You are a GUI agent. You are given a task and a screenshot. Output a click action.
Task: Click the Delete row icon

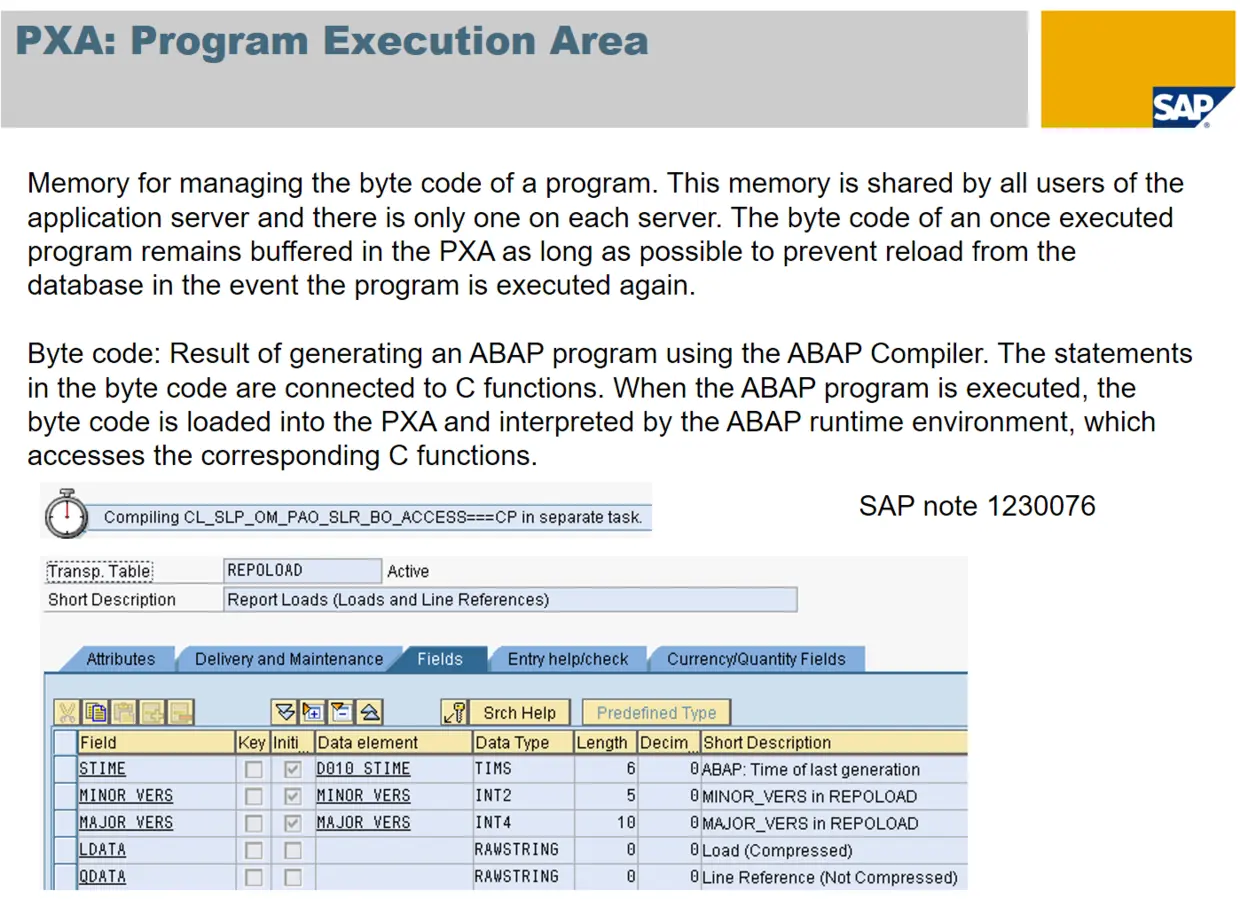[181, 713]
